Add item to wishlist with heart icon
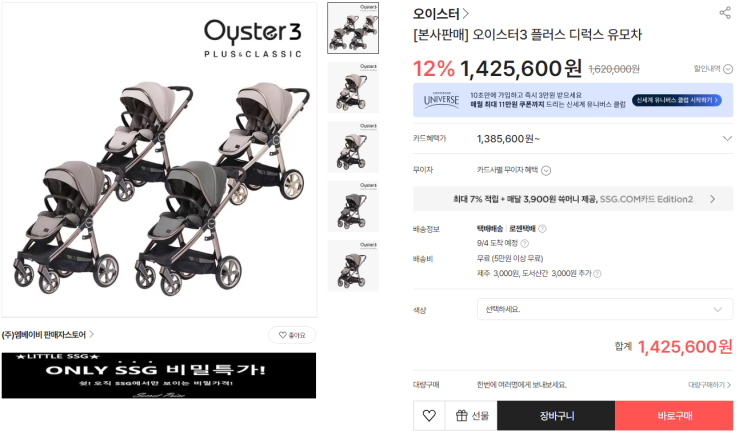Screen dimensions: 743x439 (429, 416)
